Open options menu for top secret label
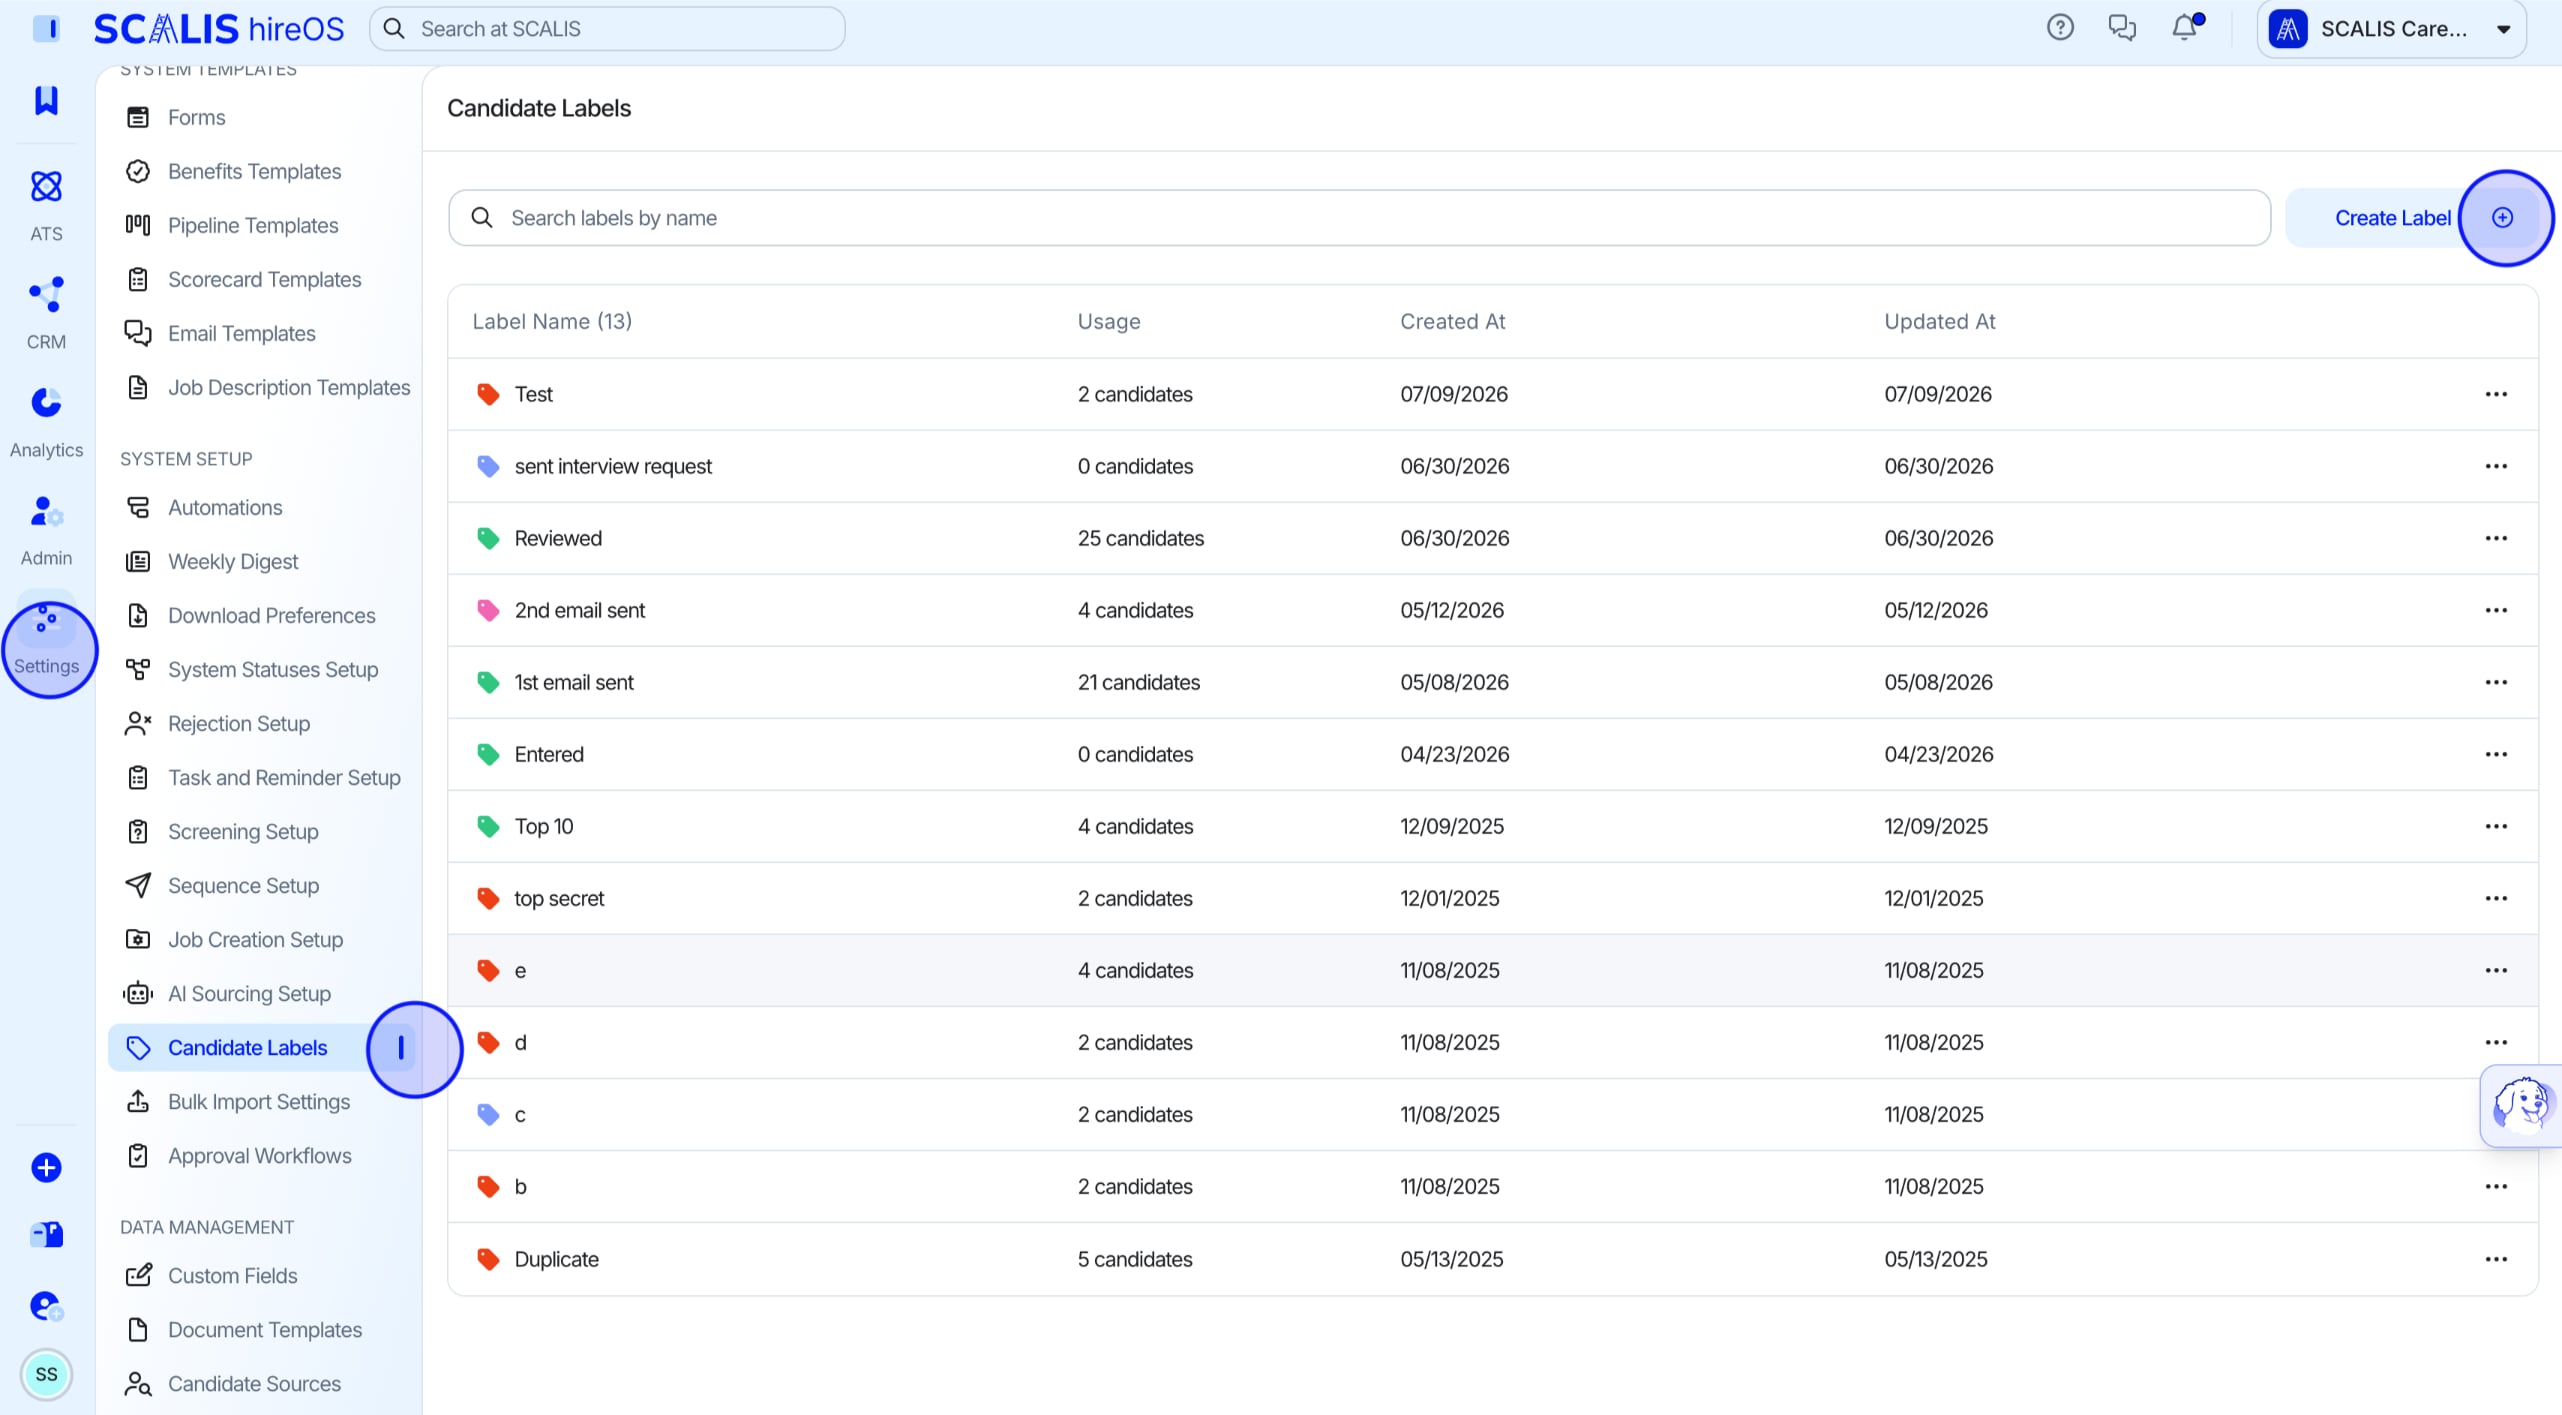This screenshot has width=2562, height=1415. (2496, 898)
